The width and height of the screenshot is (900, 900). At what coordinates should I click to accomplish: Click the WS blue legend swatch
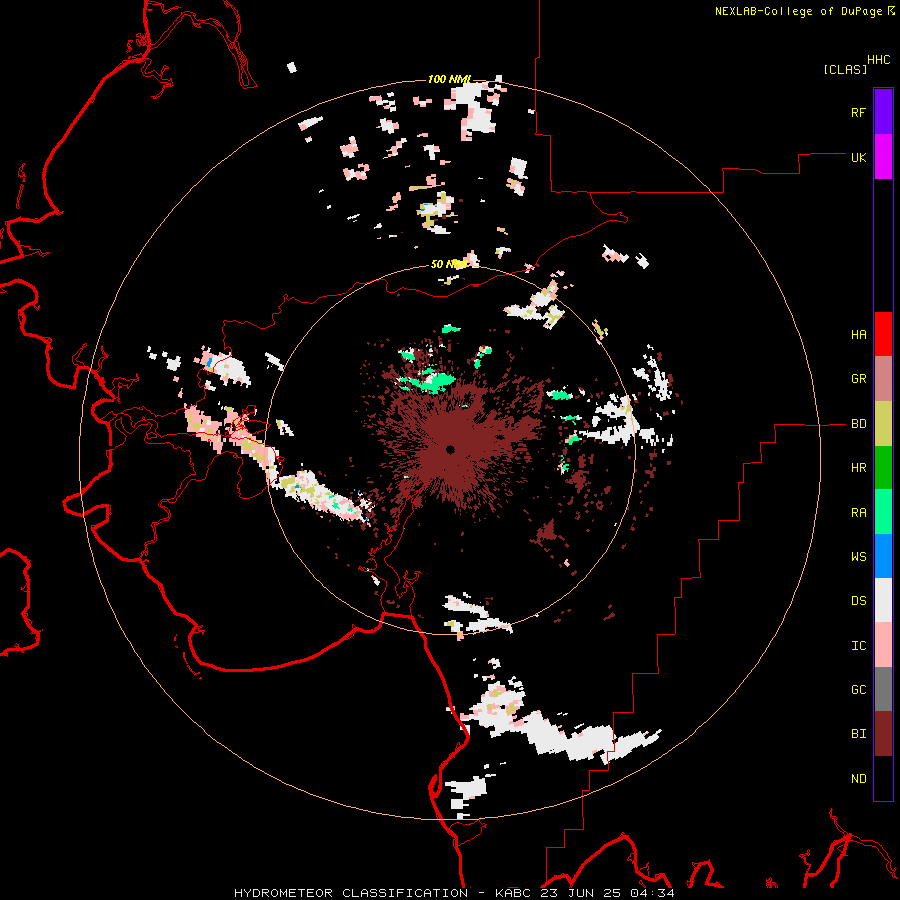(x=883, y=556)
